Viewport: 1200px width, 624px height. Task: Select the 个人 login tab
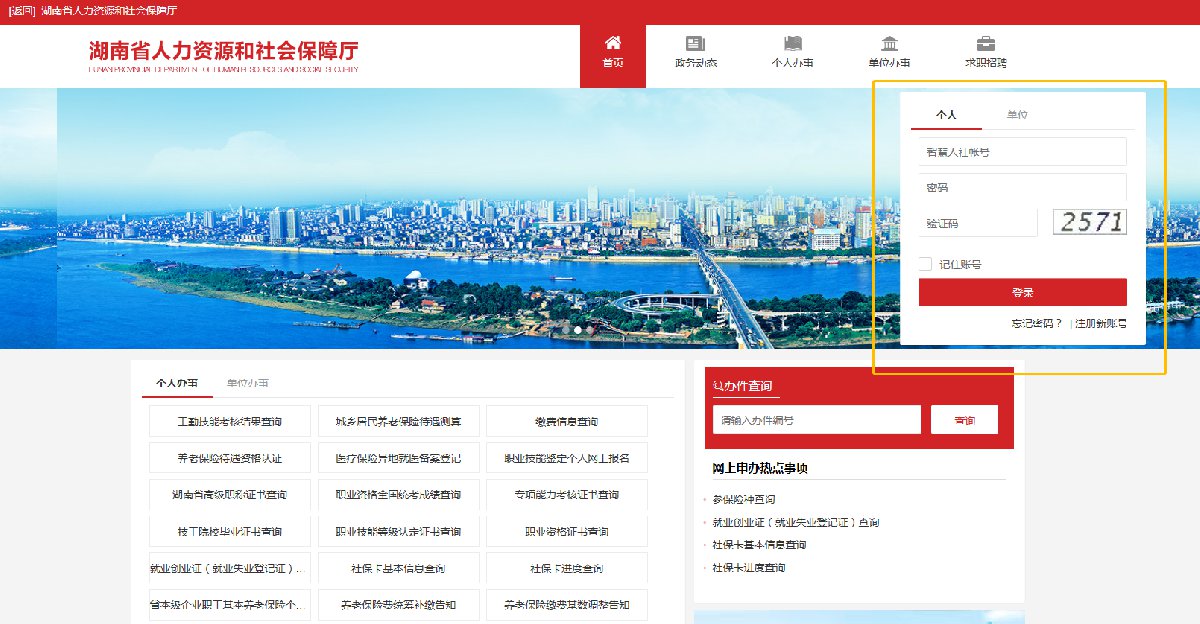[945, 115]
